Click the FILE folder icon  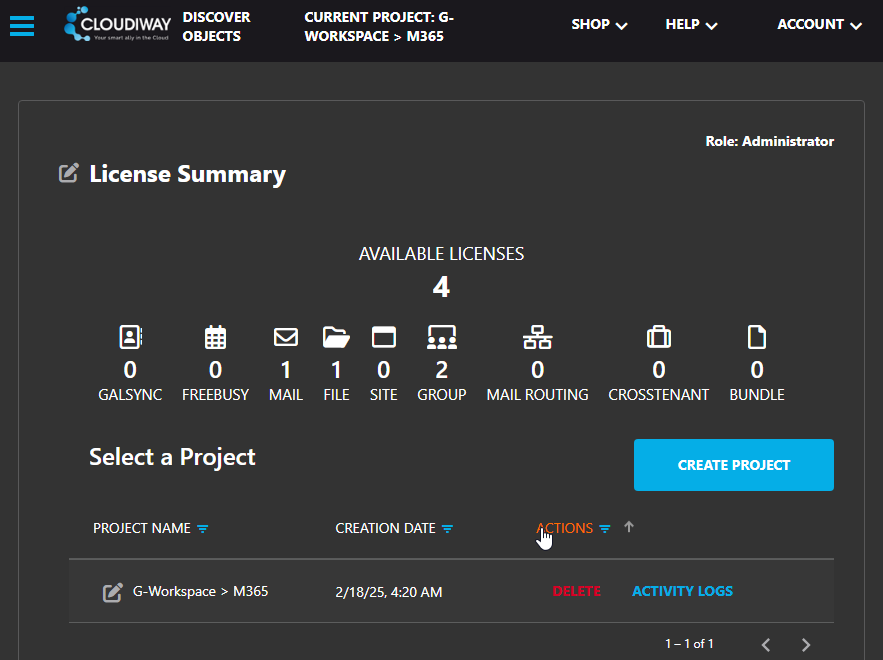pos(336,337)
